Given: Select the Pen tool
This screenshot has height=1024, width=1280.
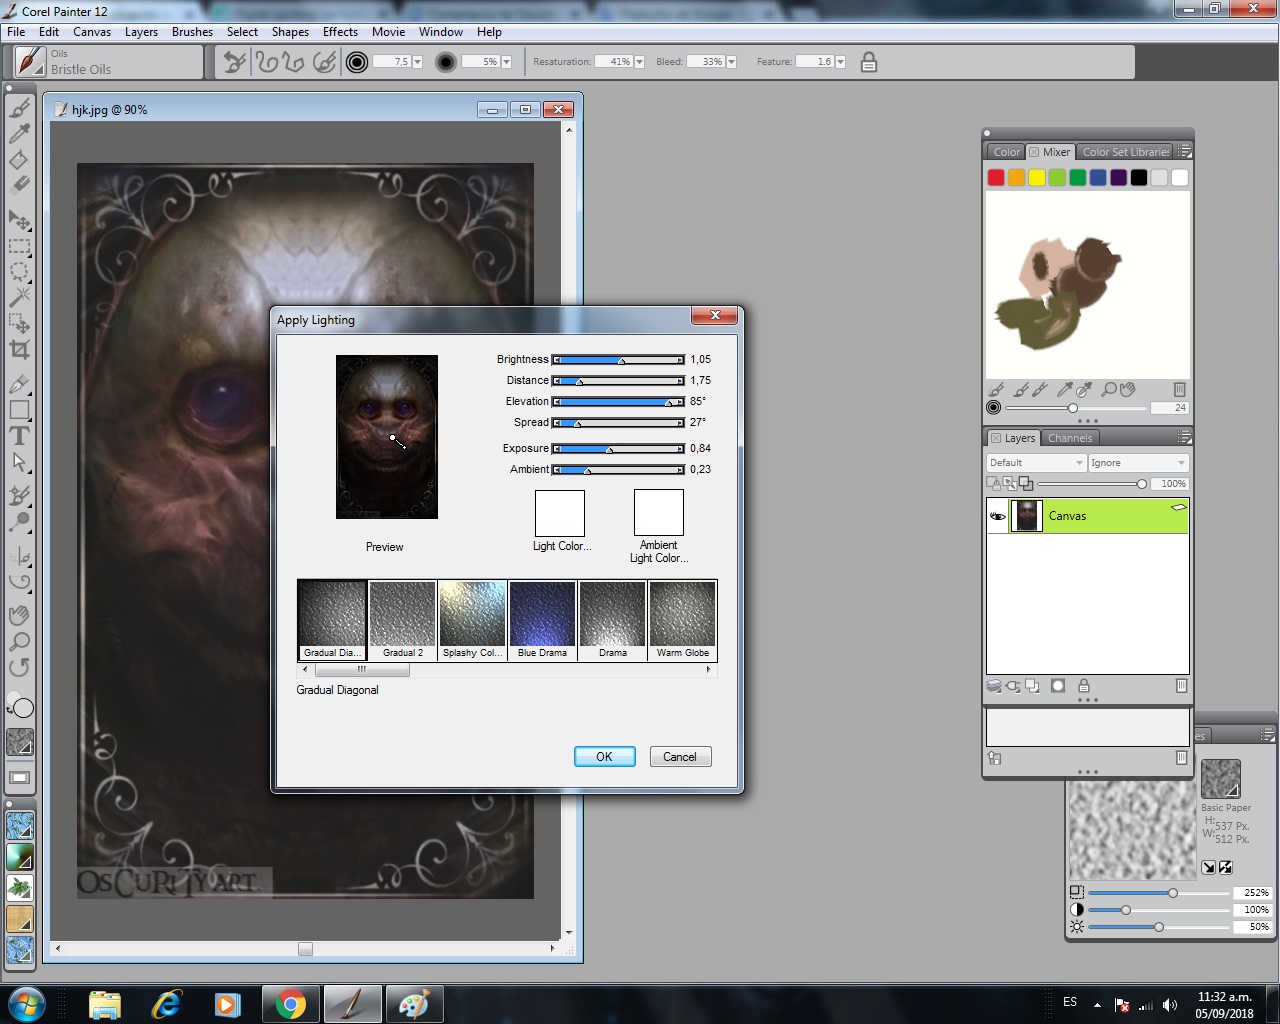Looking at the screenshot, I should (20, 384).
